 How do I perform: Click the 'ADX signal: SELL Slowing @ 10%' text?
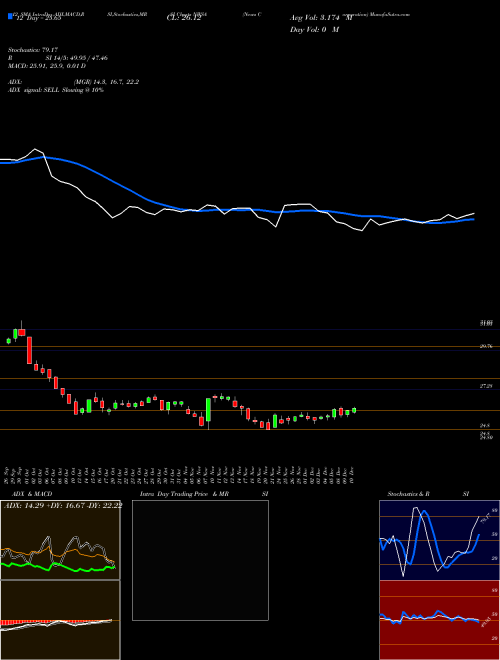pyautogui.click(x=56, y=90)
